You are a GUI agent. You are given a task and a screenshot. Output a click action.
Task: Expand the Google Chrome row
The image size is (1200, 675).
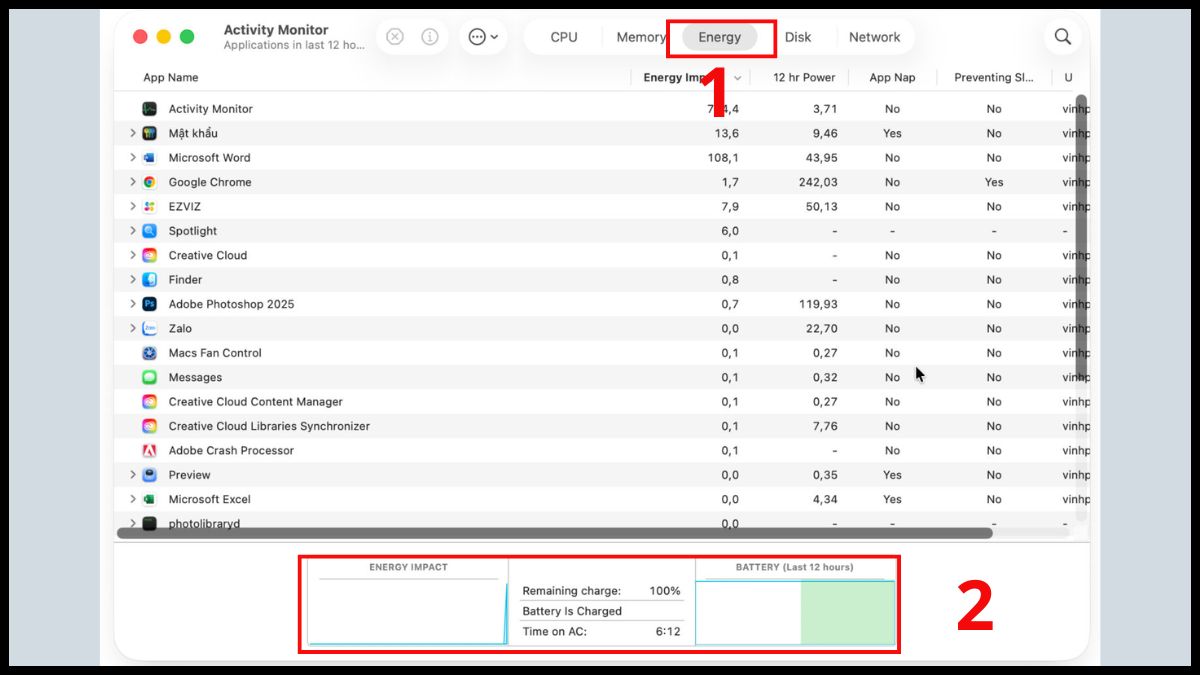tap(132, 182)
